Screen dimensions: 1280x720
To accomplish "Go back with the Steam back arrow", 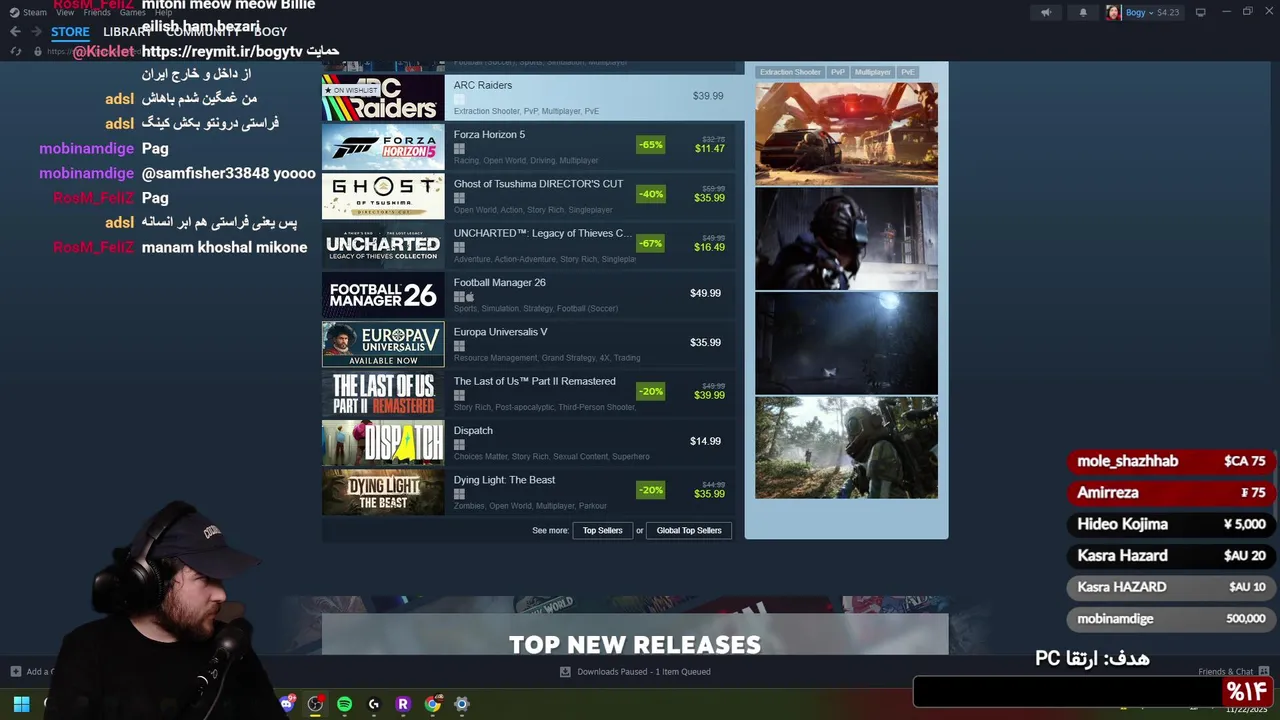I will (x=15, y=32).
